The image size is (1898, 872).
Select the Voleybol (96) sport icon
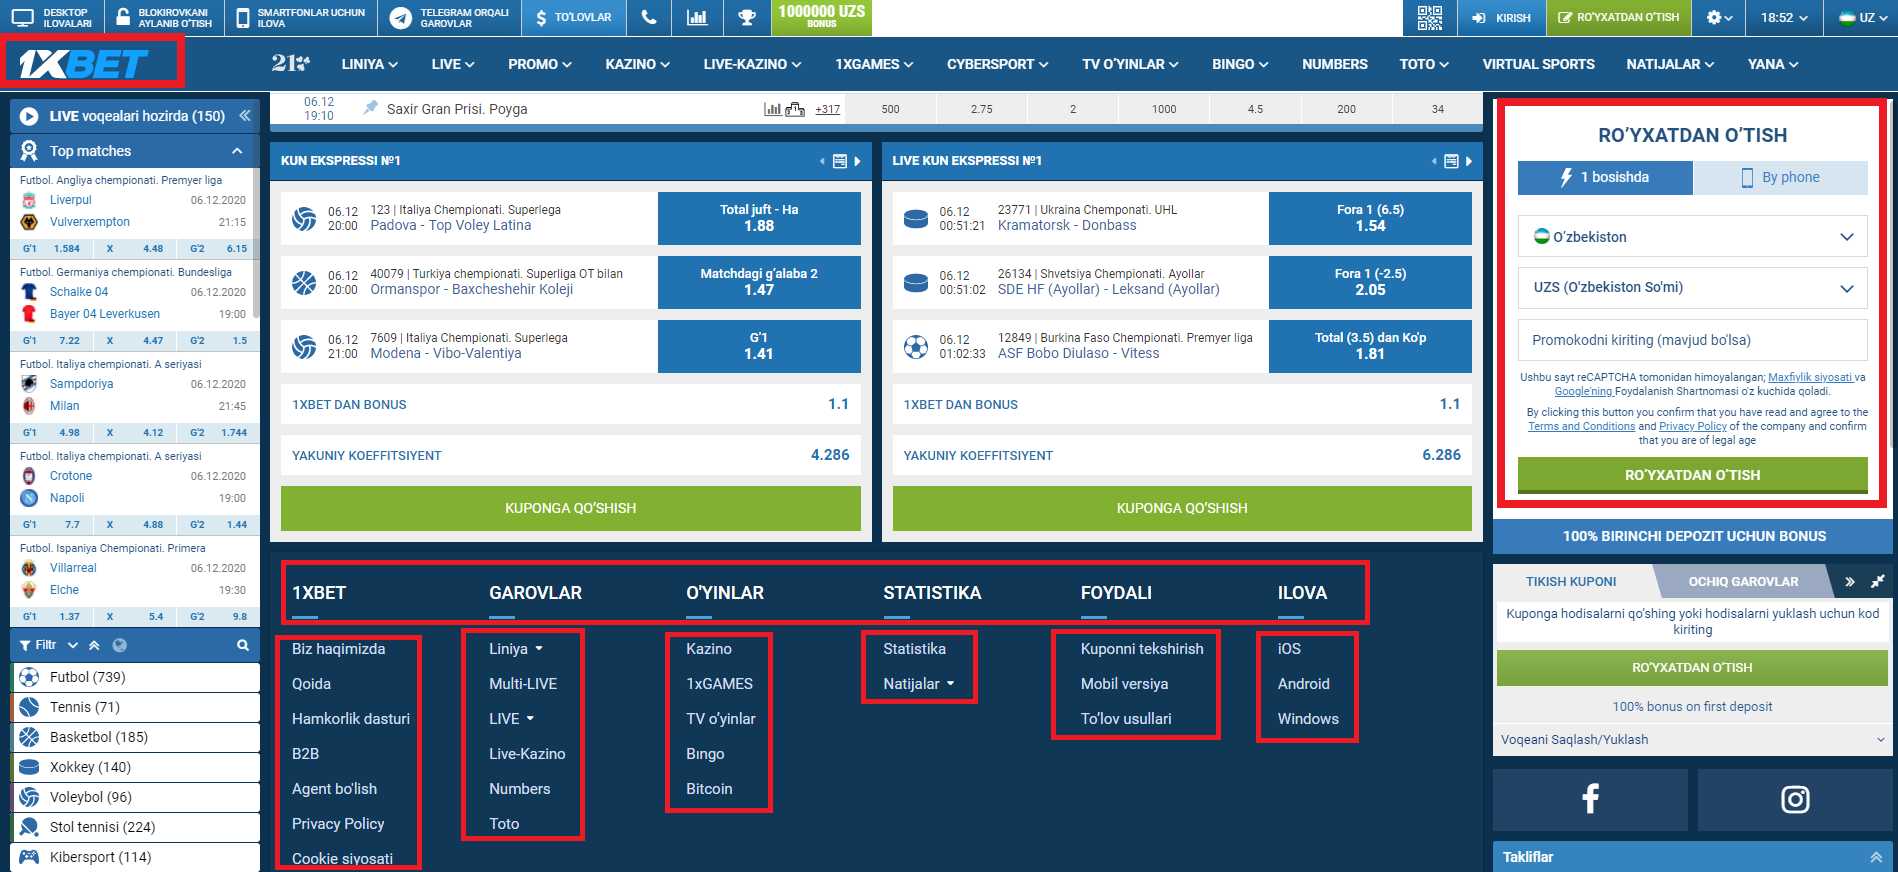(29, 797)
